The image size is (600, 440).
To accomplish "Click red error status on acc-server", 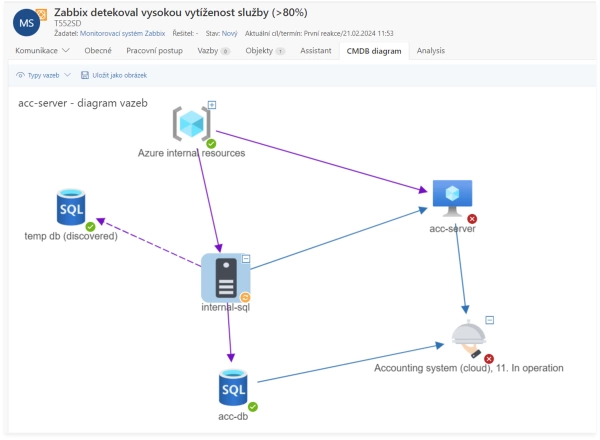I will pos(472,219).
